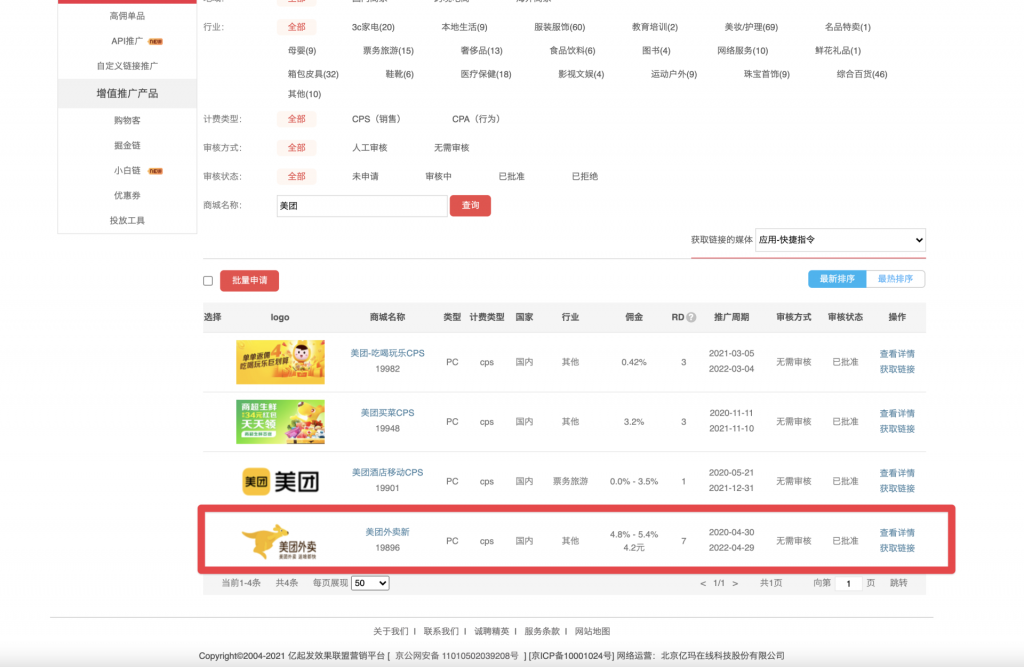Filter industry by 食品饮料(6)

(573, 50)
